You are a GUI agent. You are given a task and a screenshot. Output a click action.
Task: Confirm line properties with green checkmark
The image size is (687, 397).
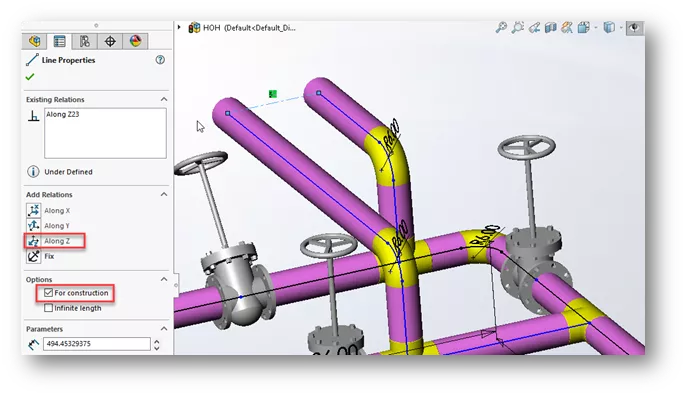click(x=30, y=77)
